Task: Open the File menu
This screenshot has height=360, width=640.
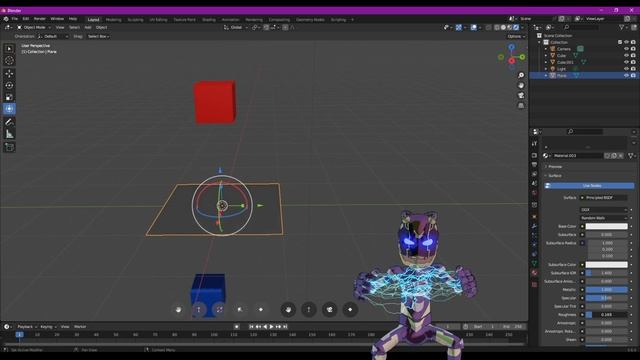Action: pos(15,19)
